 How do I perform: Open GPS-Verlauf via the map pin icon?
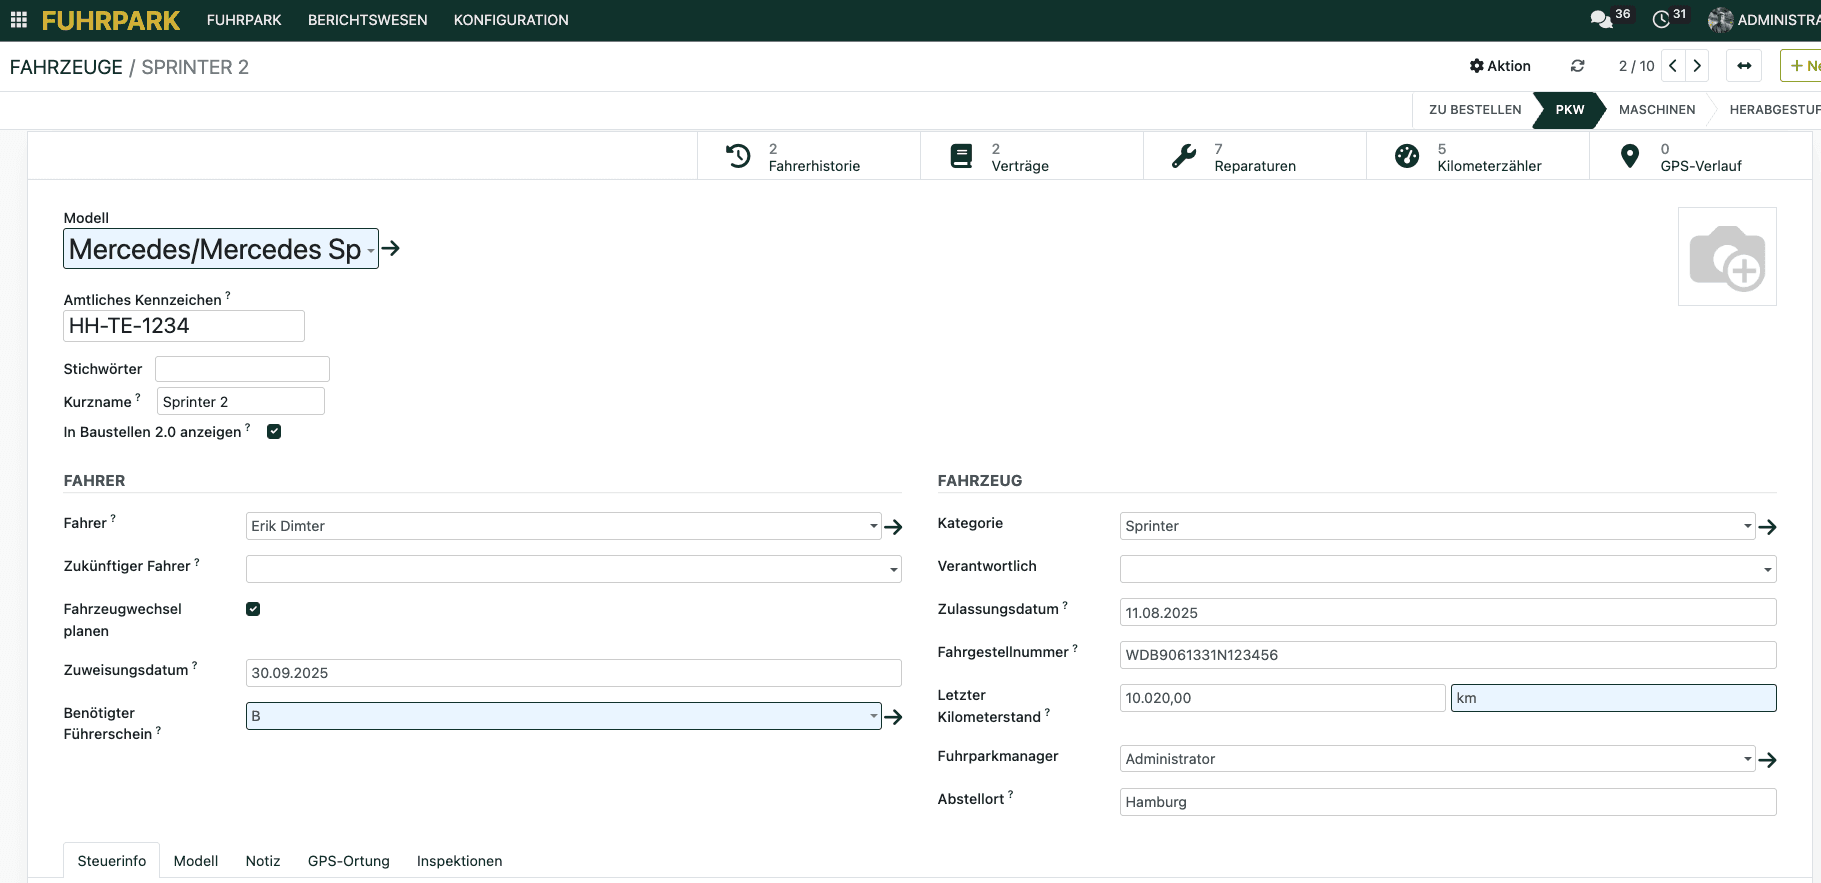point(1630,156)
